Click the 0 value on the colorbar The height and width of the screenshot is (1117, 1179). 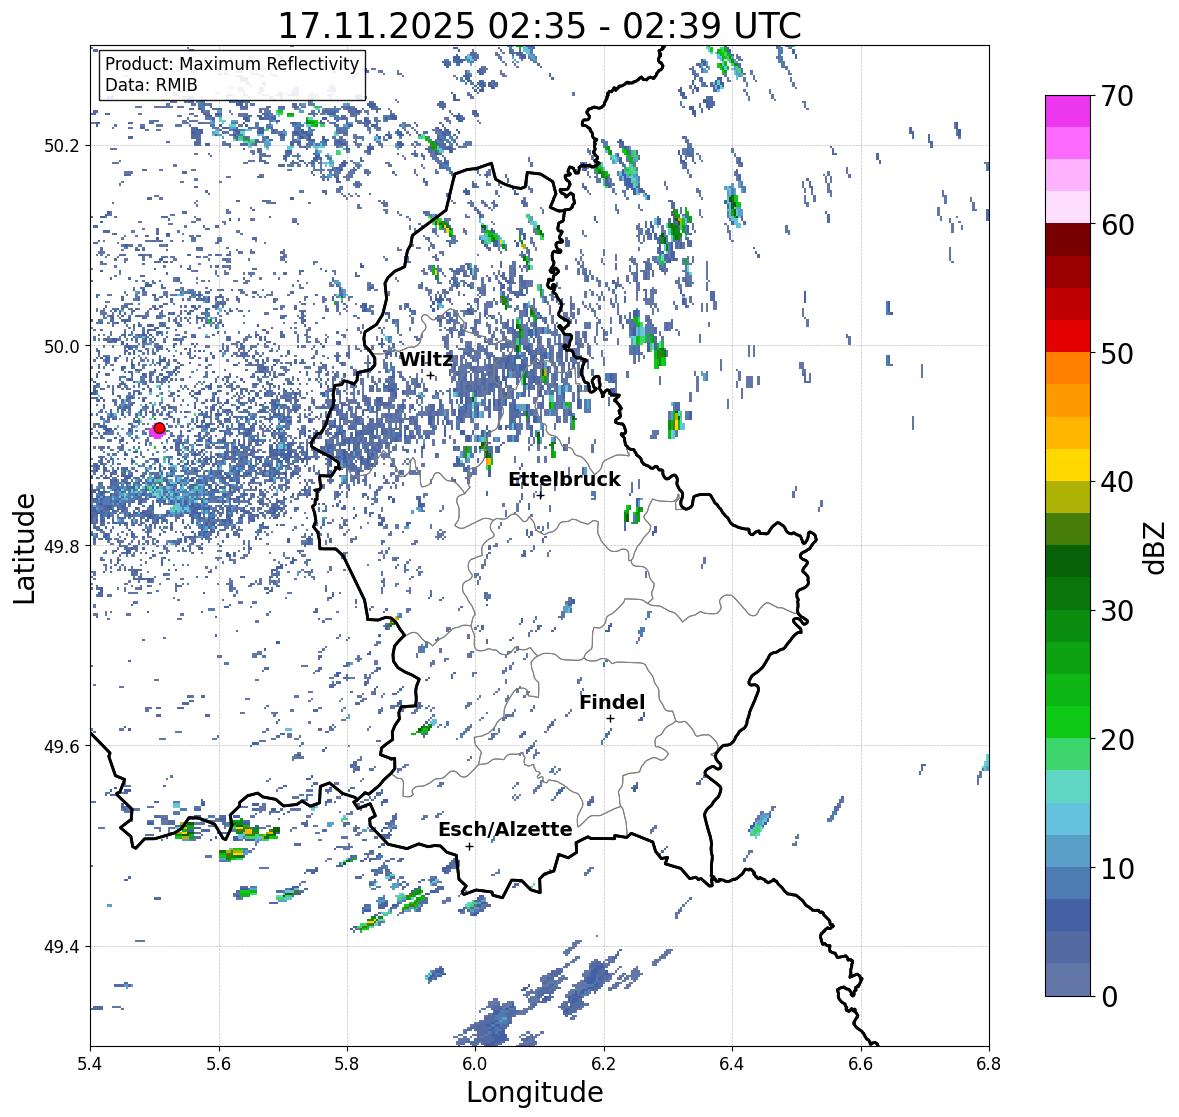tap(1109, 997)
